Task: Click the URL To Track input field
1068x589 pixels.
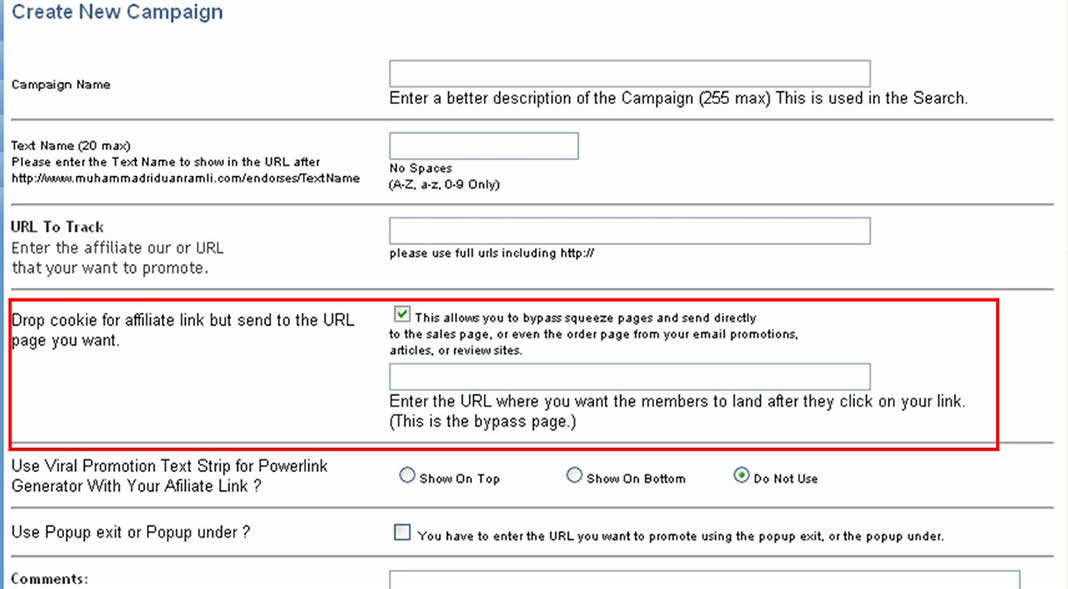Action: pyautogui.click(x=629, y=231)
